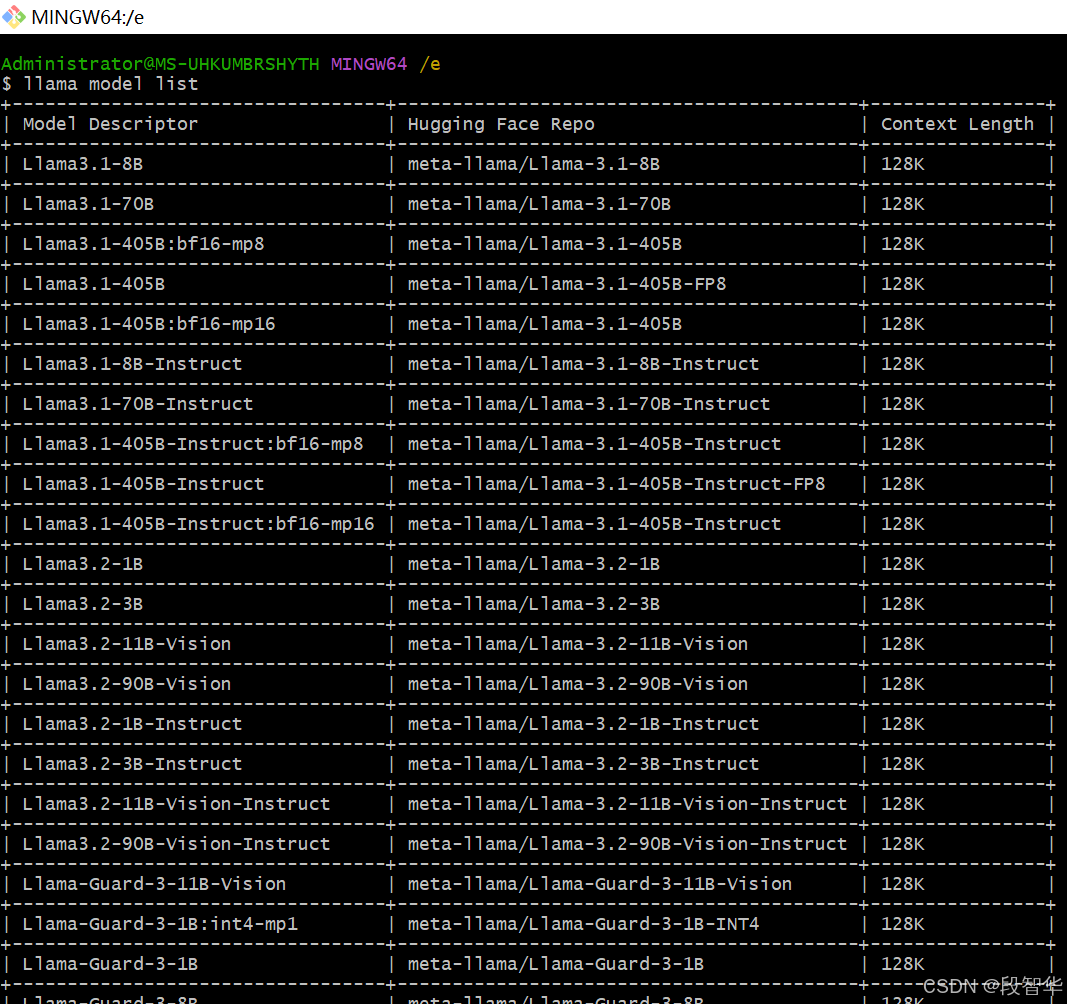This screenshot has height=1004, width=1067.
Task: Select the meta-llama/Llama-Guard-3-1B repo cell
Action: (x=555, y=964)
